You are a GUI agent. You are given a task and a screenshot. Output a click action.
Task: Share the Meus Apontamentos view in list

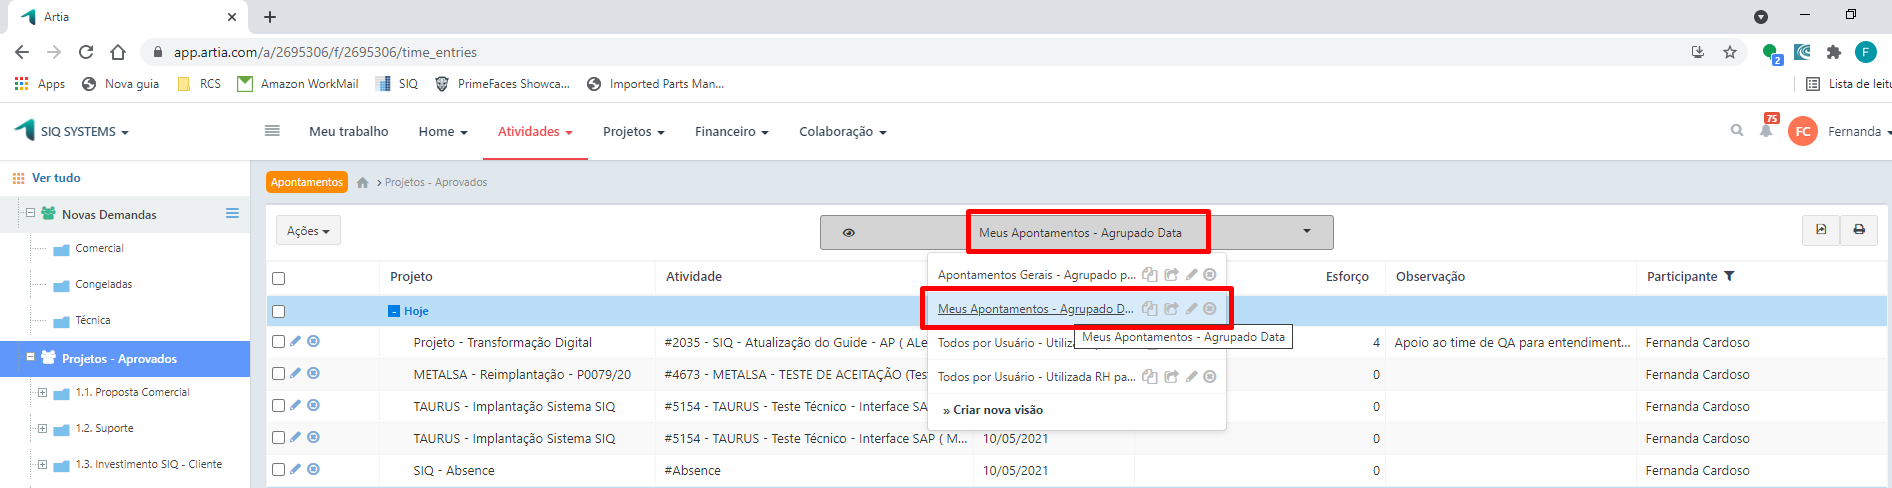(x=1171, y=309)
